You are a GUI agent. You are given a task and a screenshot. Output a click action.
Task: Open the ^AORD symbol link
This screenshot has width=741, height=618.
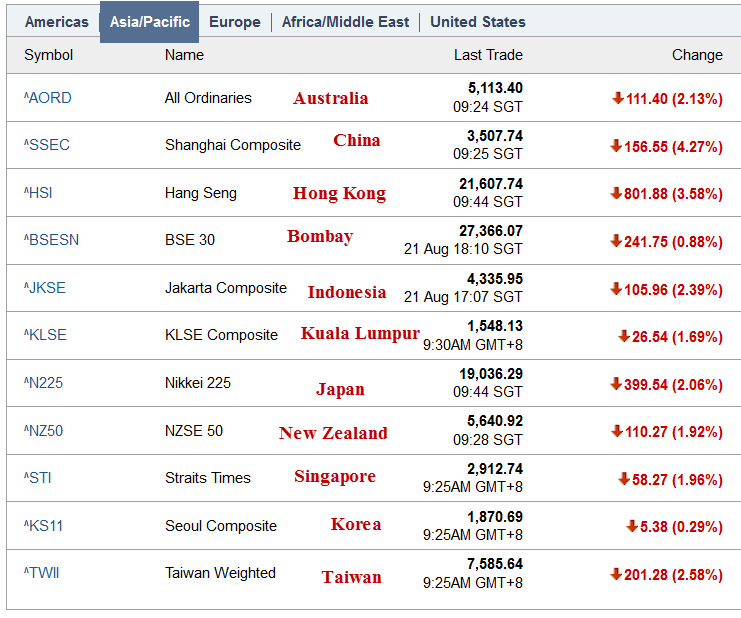(48, 98)
